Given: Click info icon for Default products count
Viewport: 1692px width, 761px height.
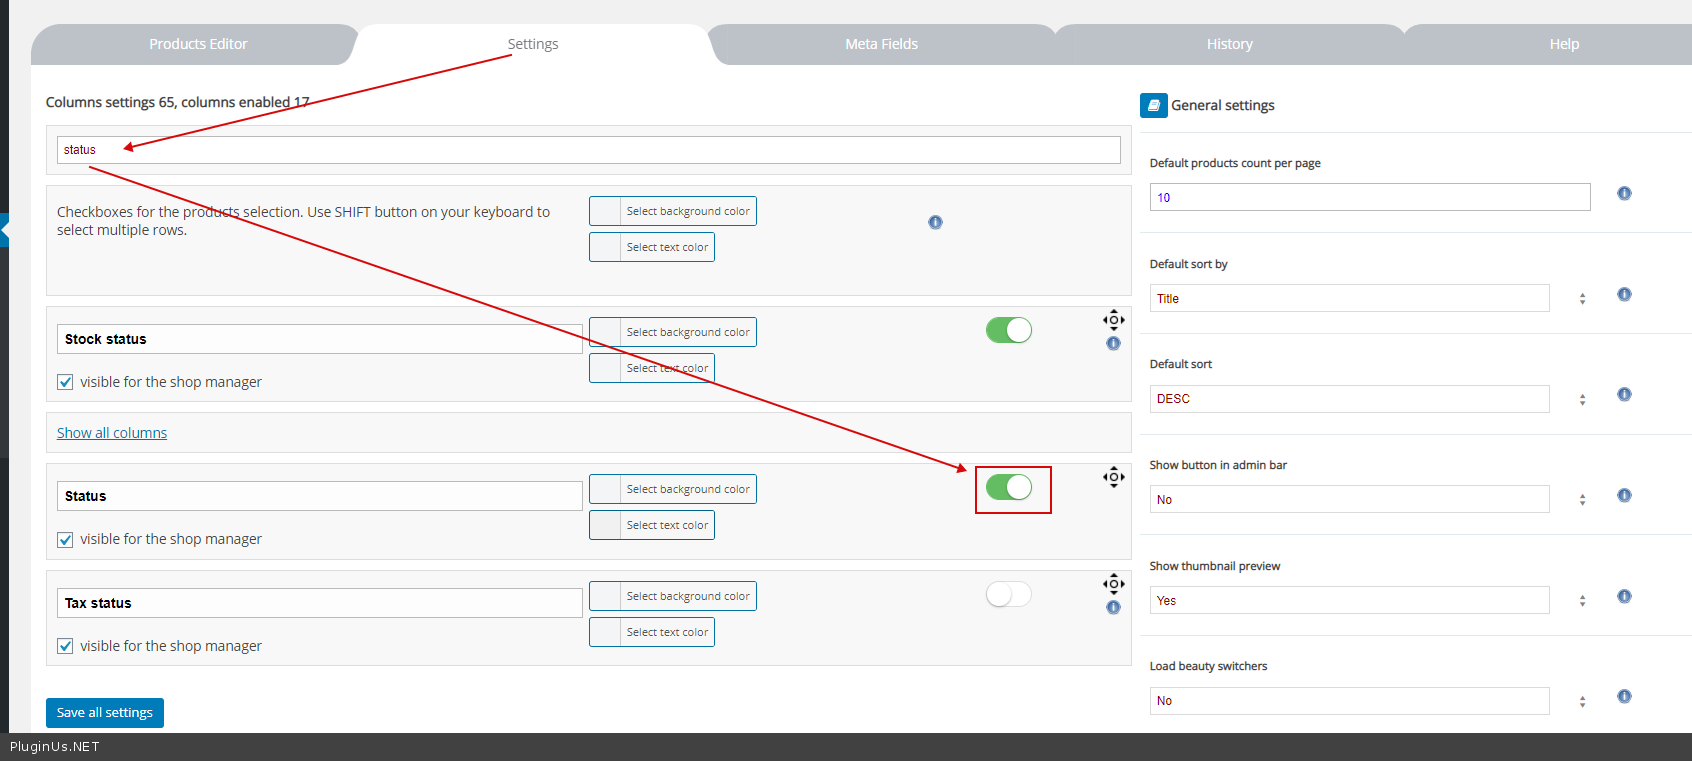Looking at the screenshot, I should coord(1624,193).
